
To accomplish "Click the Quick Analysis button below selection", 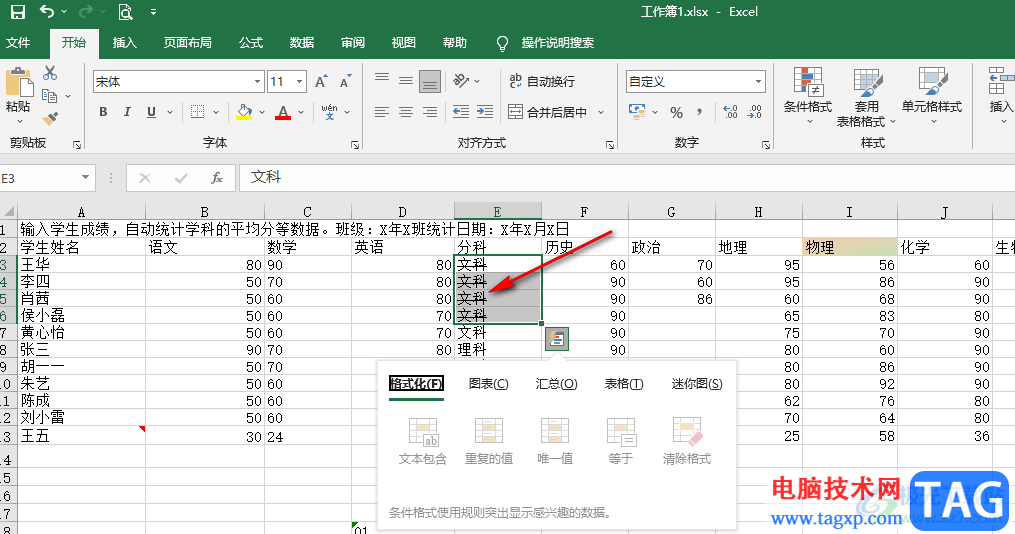I will coord(557,339).
